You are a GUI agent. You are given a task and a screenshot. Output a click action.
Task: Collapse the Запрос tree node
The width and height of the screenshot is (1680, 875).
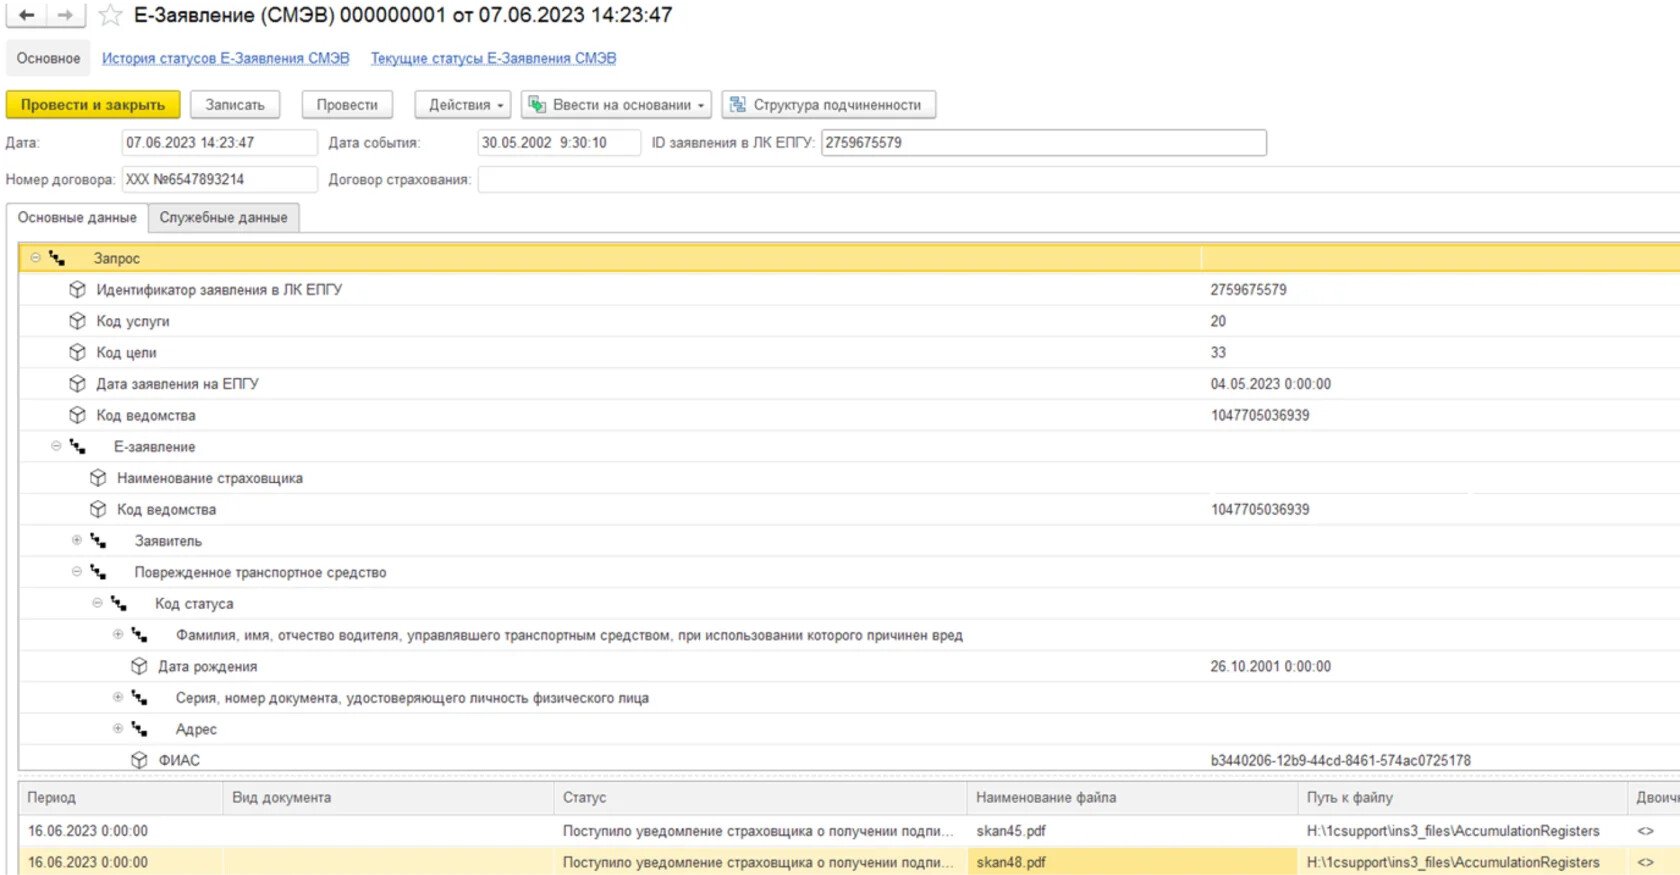[x=36, y=258]
